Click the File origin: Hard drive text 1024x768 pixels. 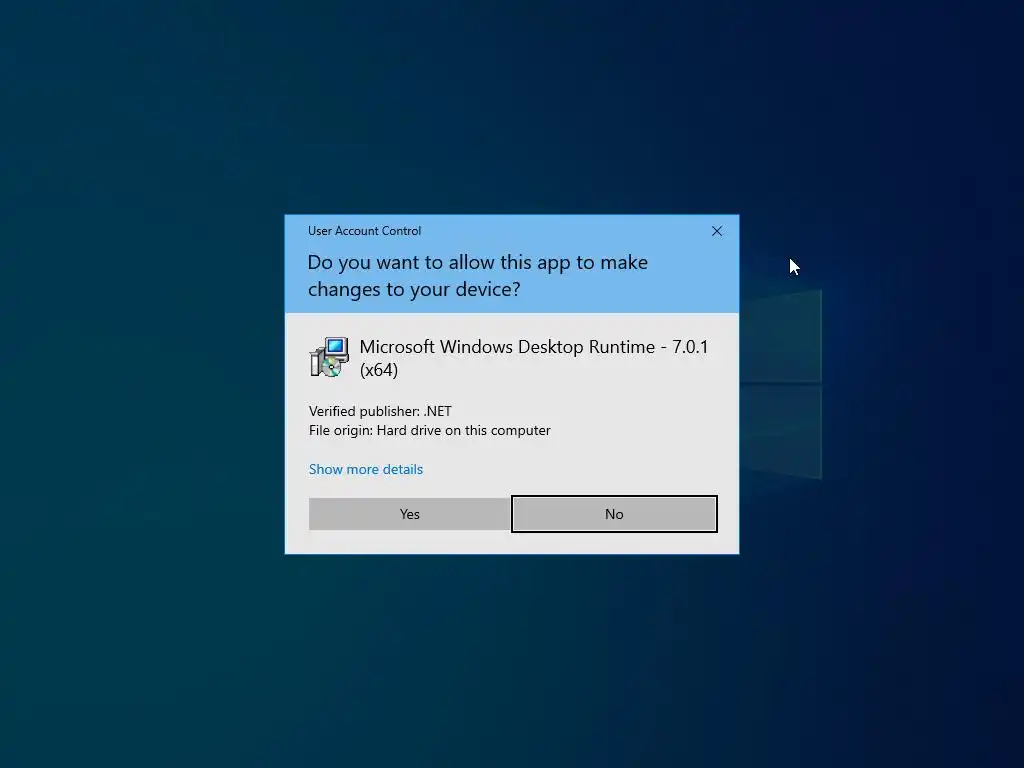click(430, 430)
